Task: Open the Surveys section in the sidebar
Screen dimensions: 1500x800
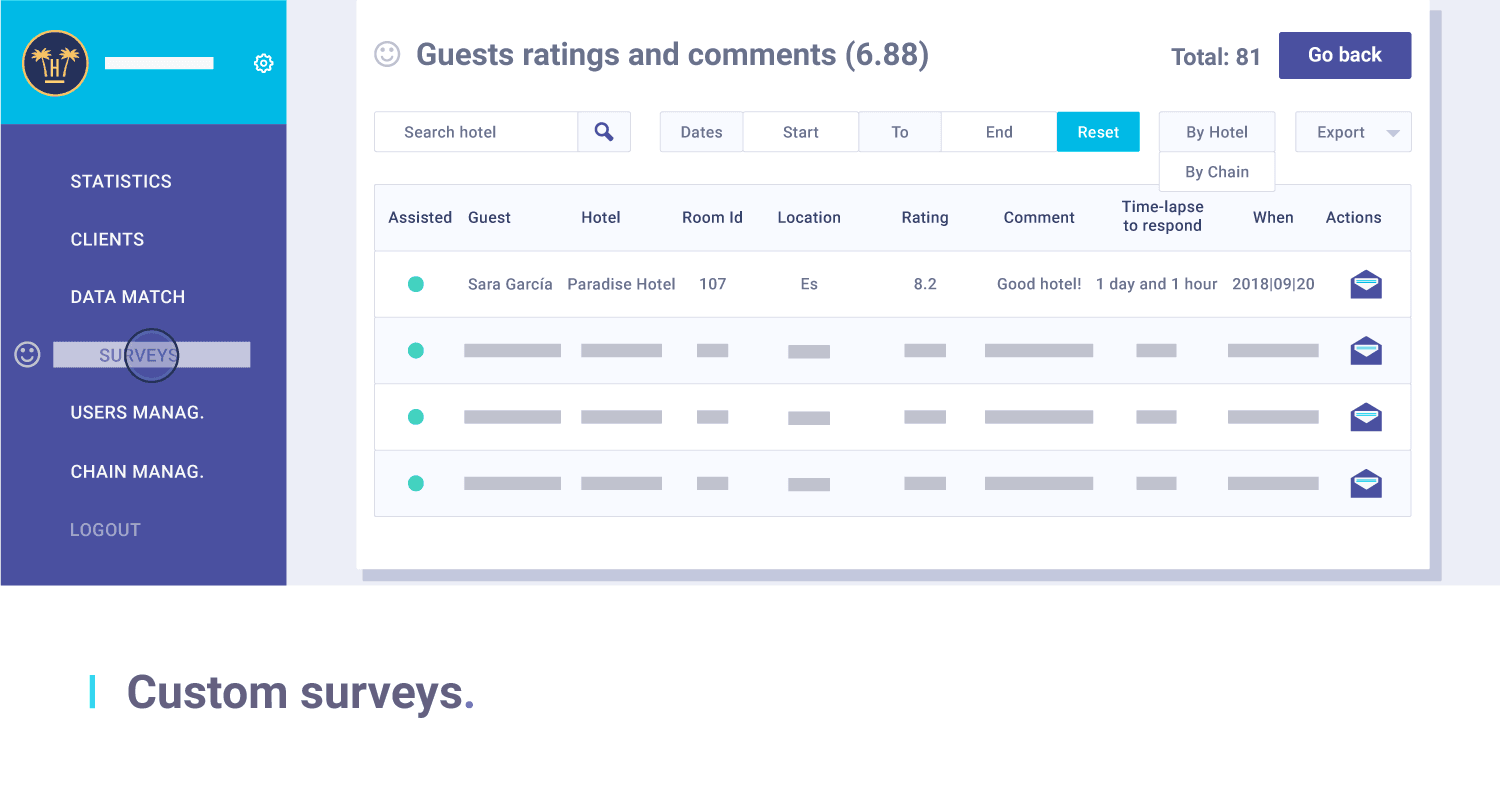Action: tap(139, 353)
